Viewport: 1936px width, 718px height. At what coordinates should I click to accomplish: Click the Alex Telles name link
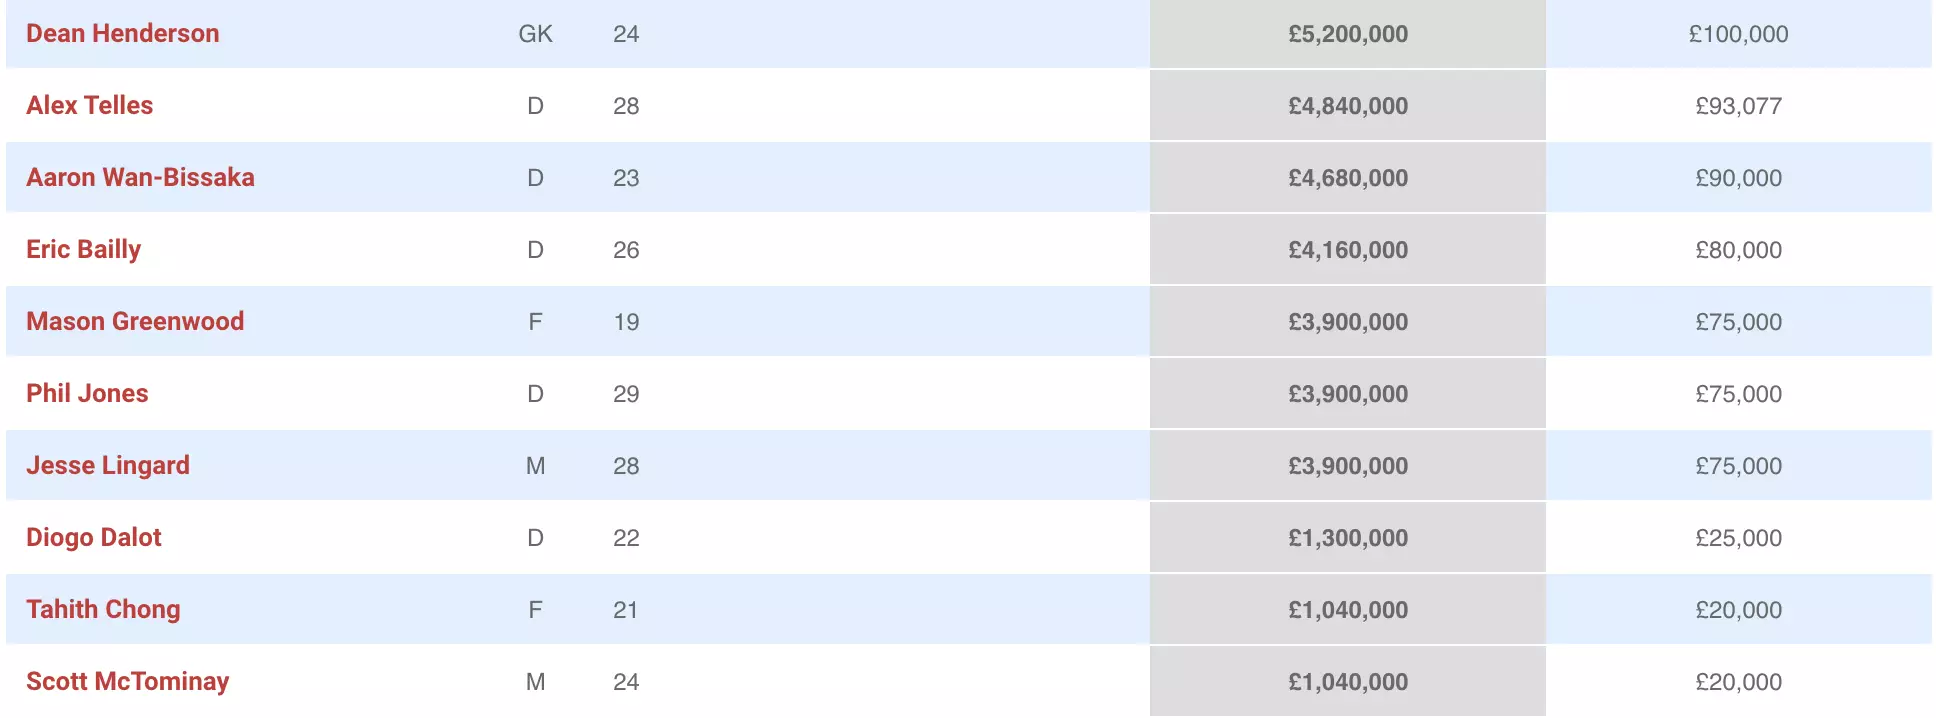tap(89, 106)
